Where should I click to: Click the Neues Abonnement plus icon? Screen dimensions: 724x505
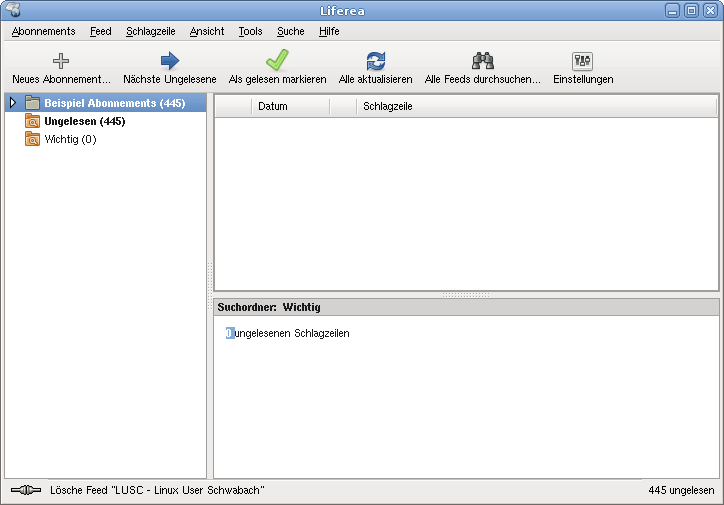point(61,61)
